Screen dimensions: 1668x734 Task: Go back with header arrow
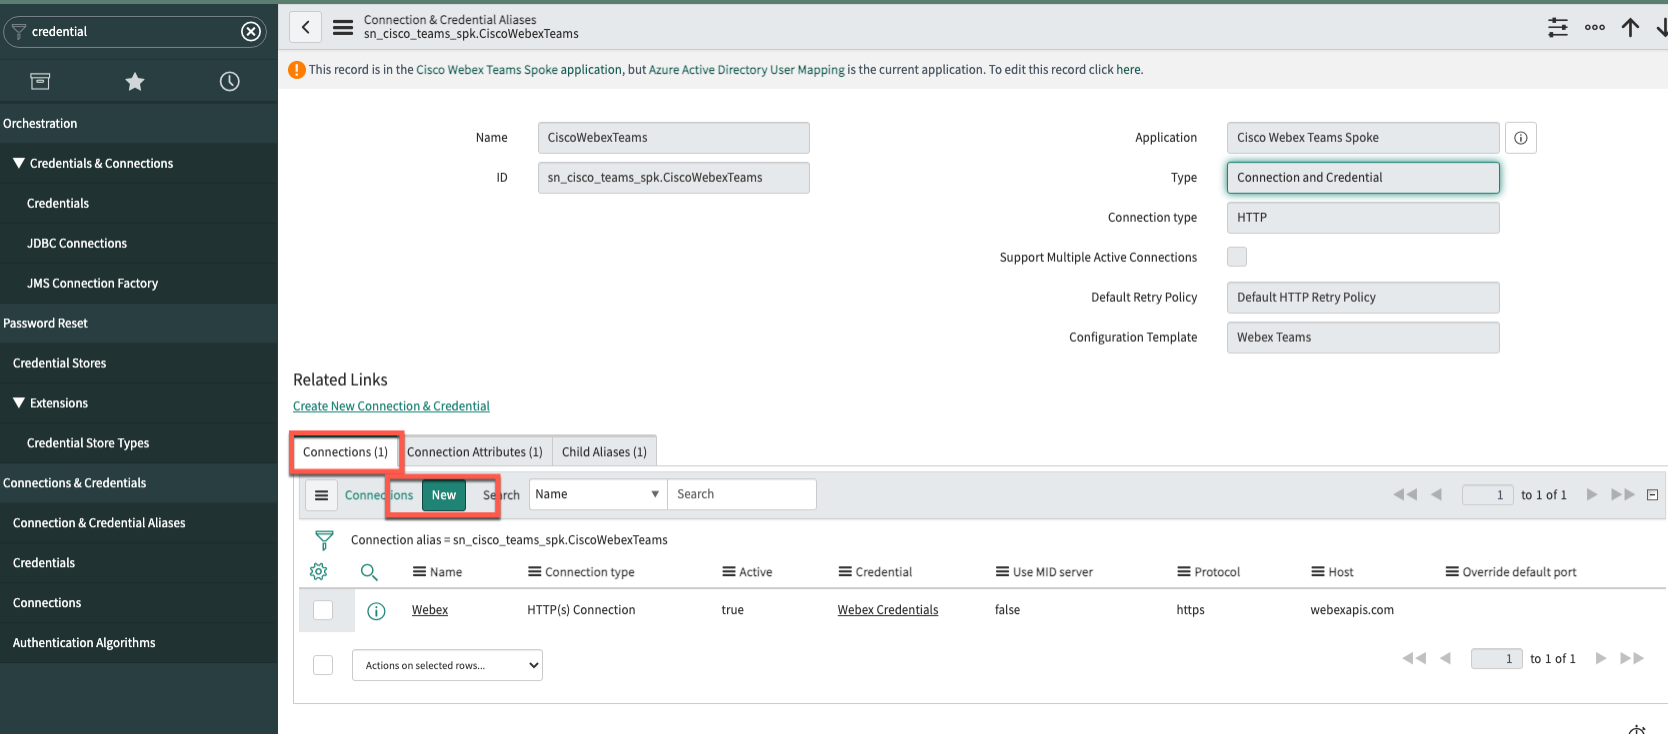click(306, 27)
